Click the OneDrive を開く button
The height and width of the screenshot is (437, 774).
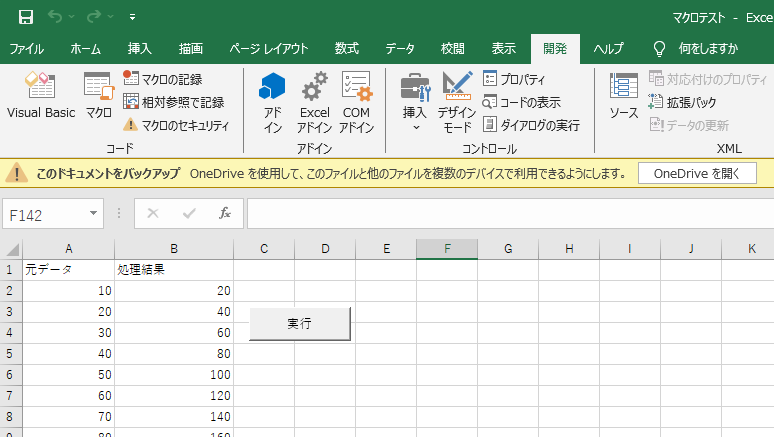(x=697, y=173)
